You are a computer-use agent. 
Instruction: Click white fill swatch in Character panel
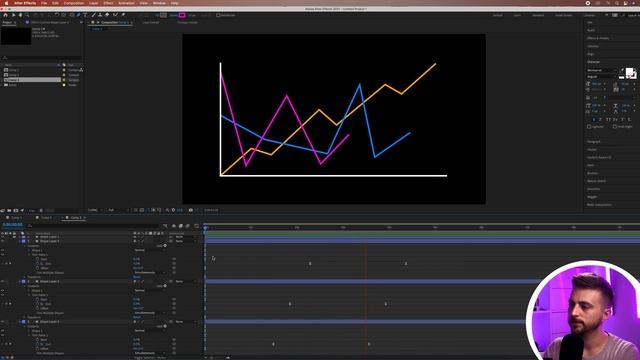(629, 72)
